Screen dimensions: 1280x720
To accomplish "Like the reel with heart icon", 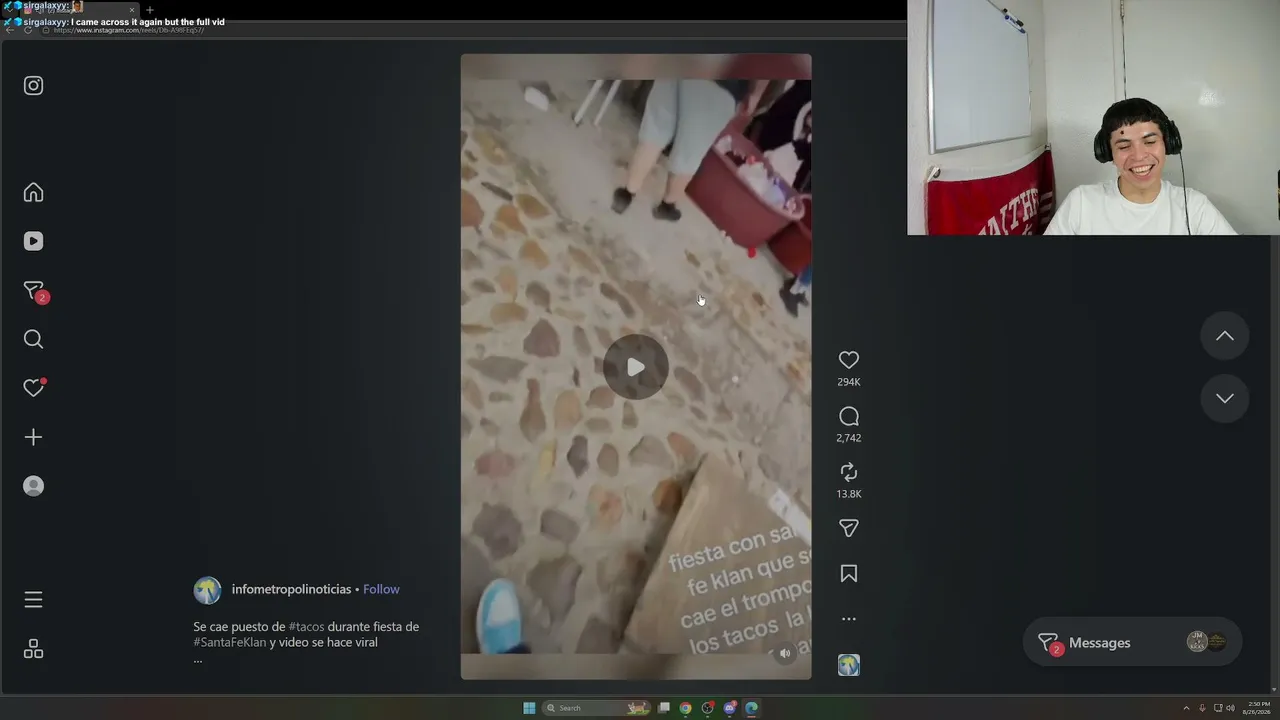I will 849,360.
